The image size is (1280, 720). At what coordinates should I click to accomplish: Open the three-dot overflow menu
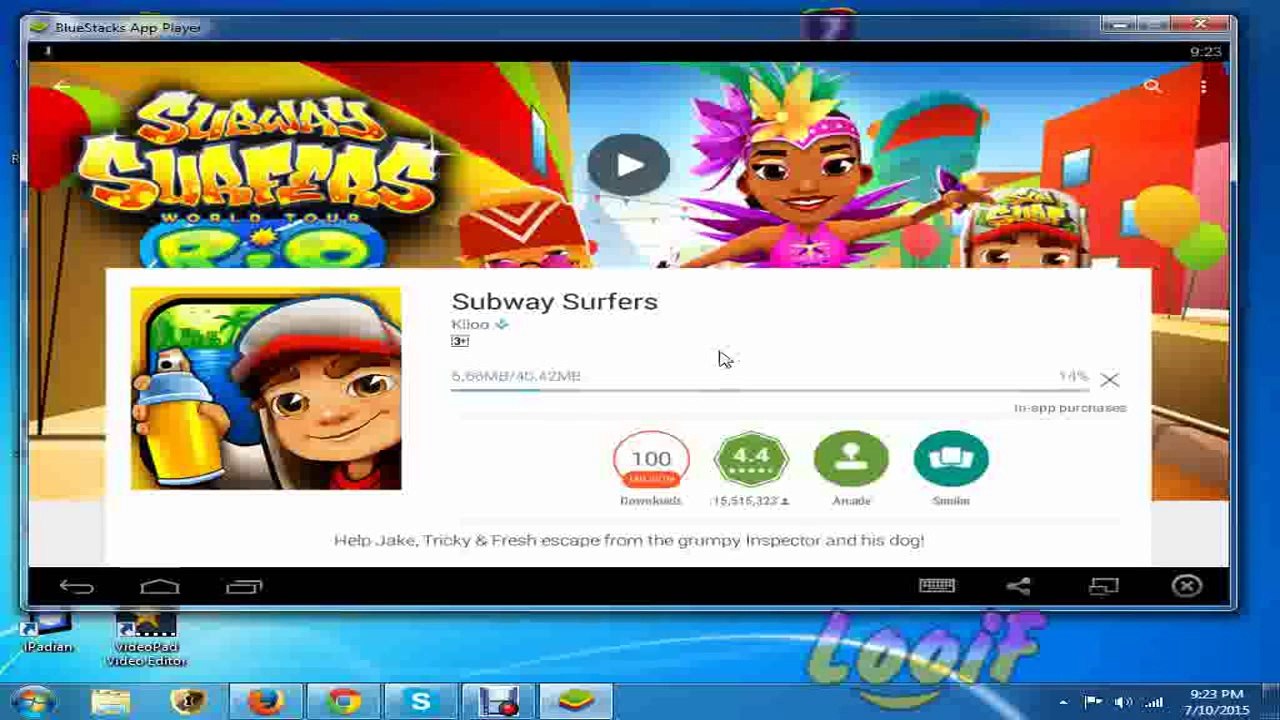[x=1204, y=87]
